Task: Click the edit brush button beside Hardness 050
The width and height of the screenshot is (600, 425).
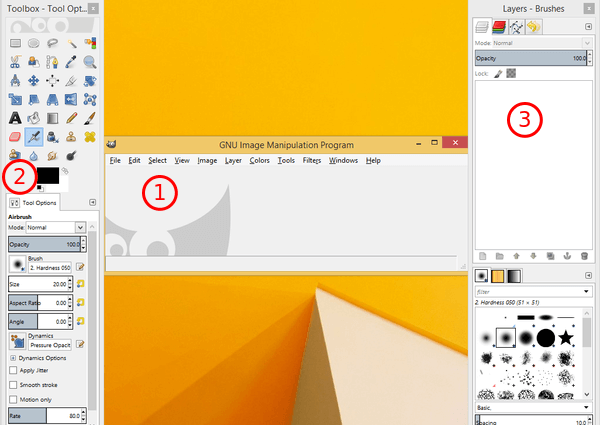Action: click(x=80, y=267)
